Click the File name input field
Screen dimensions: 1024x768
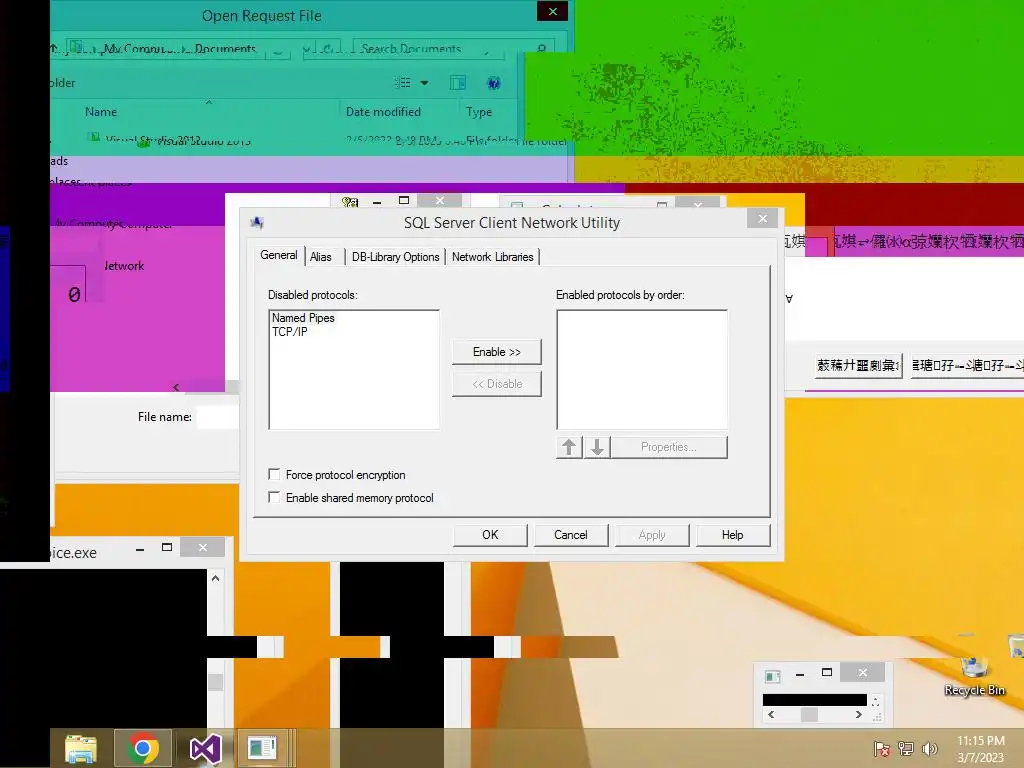point(217,417)
